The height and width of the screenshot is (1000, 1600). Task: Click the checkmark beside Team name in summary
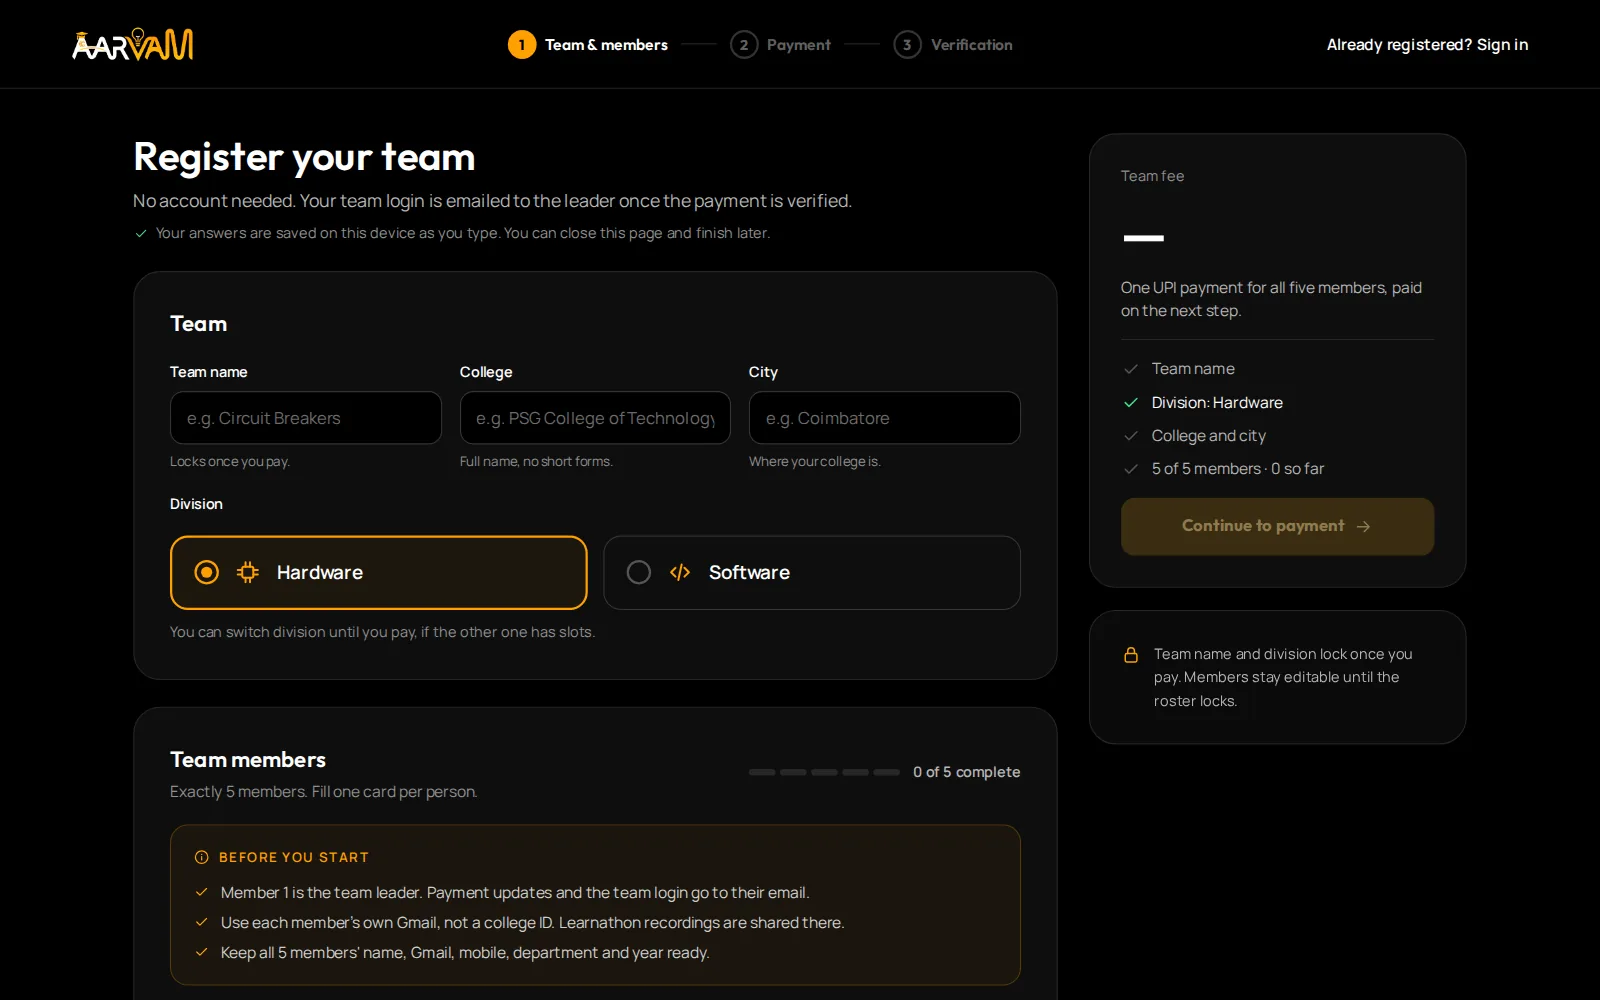point(1131,369)
